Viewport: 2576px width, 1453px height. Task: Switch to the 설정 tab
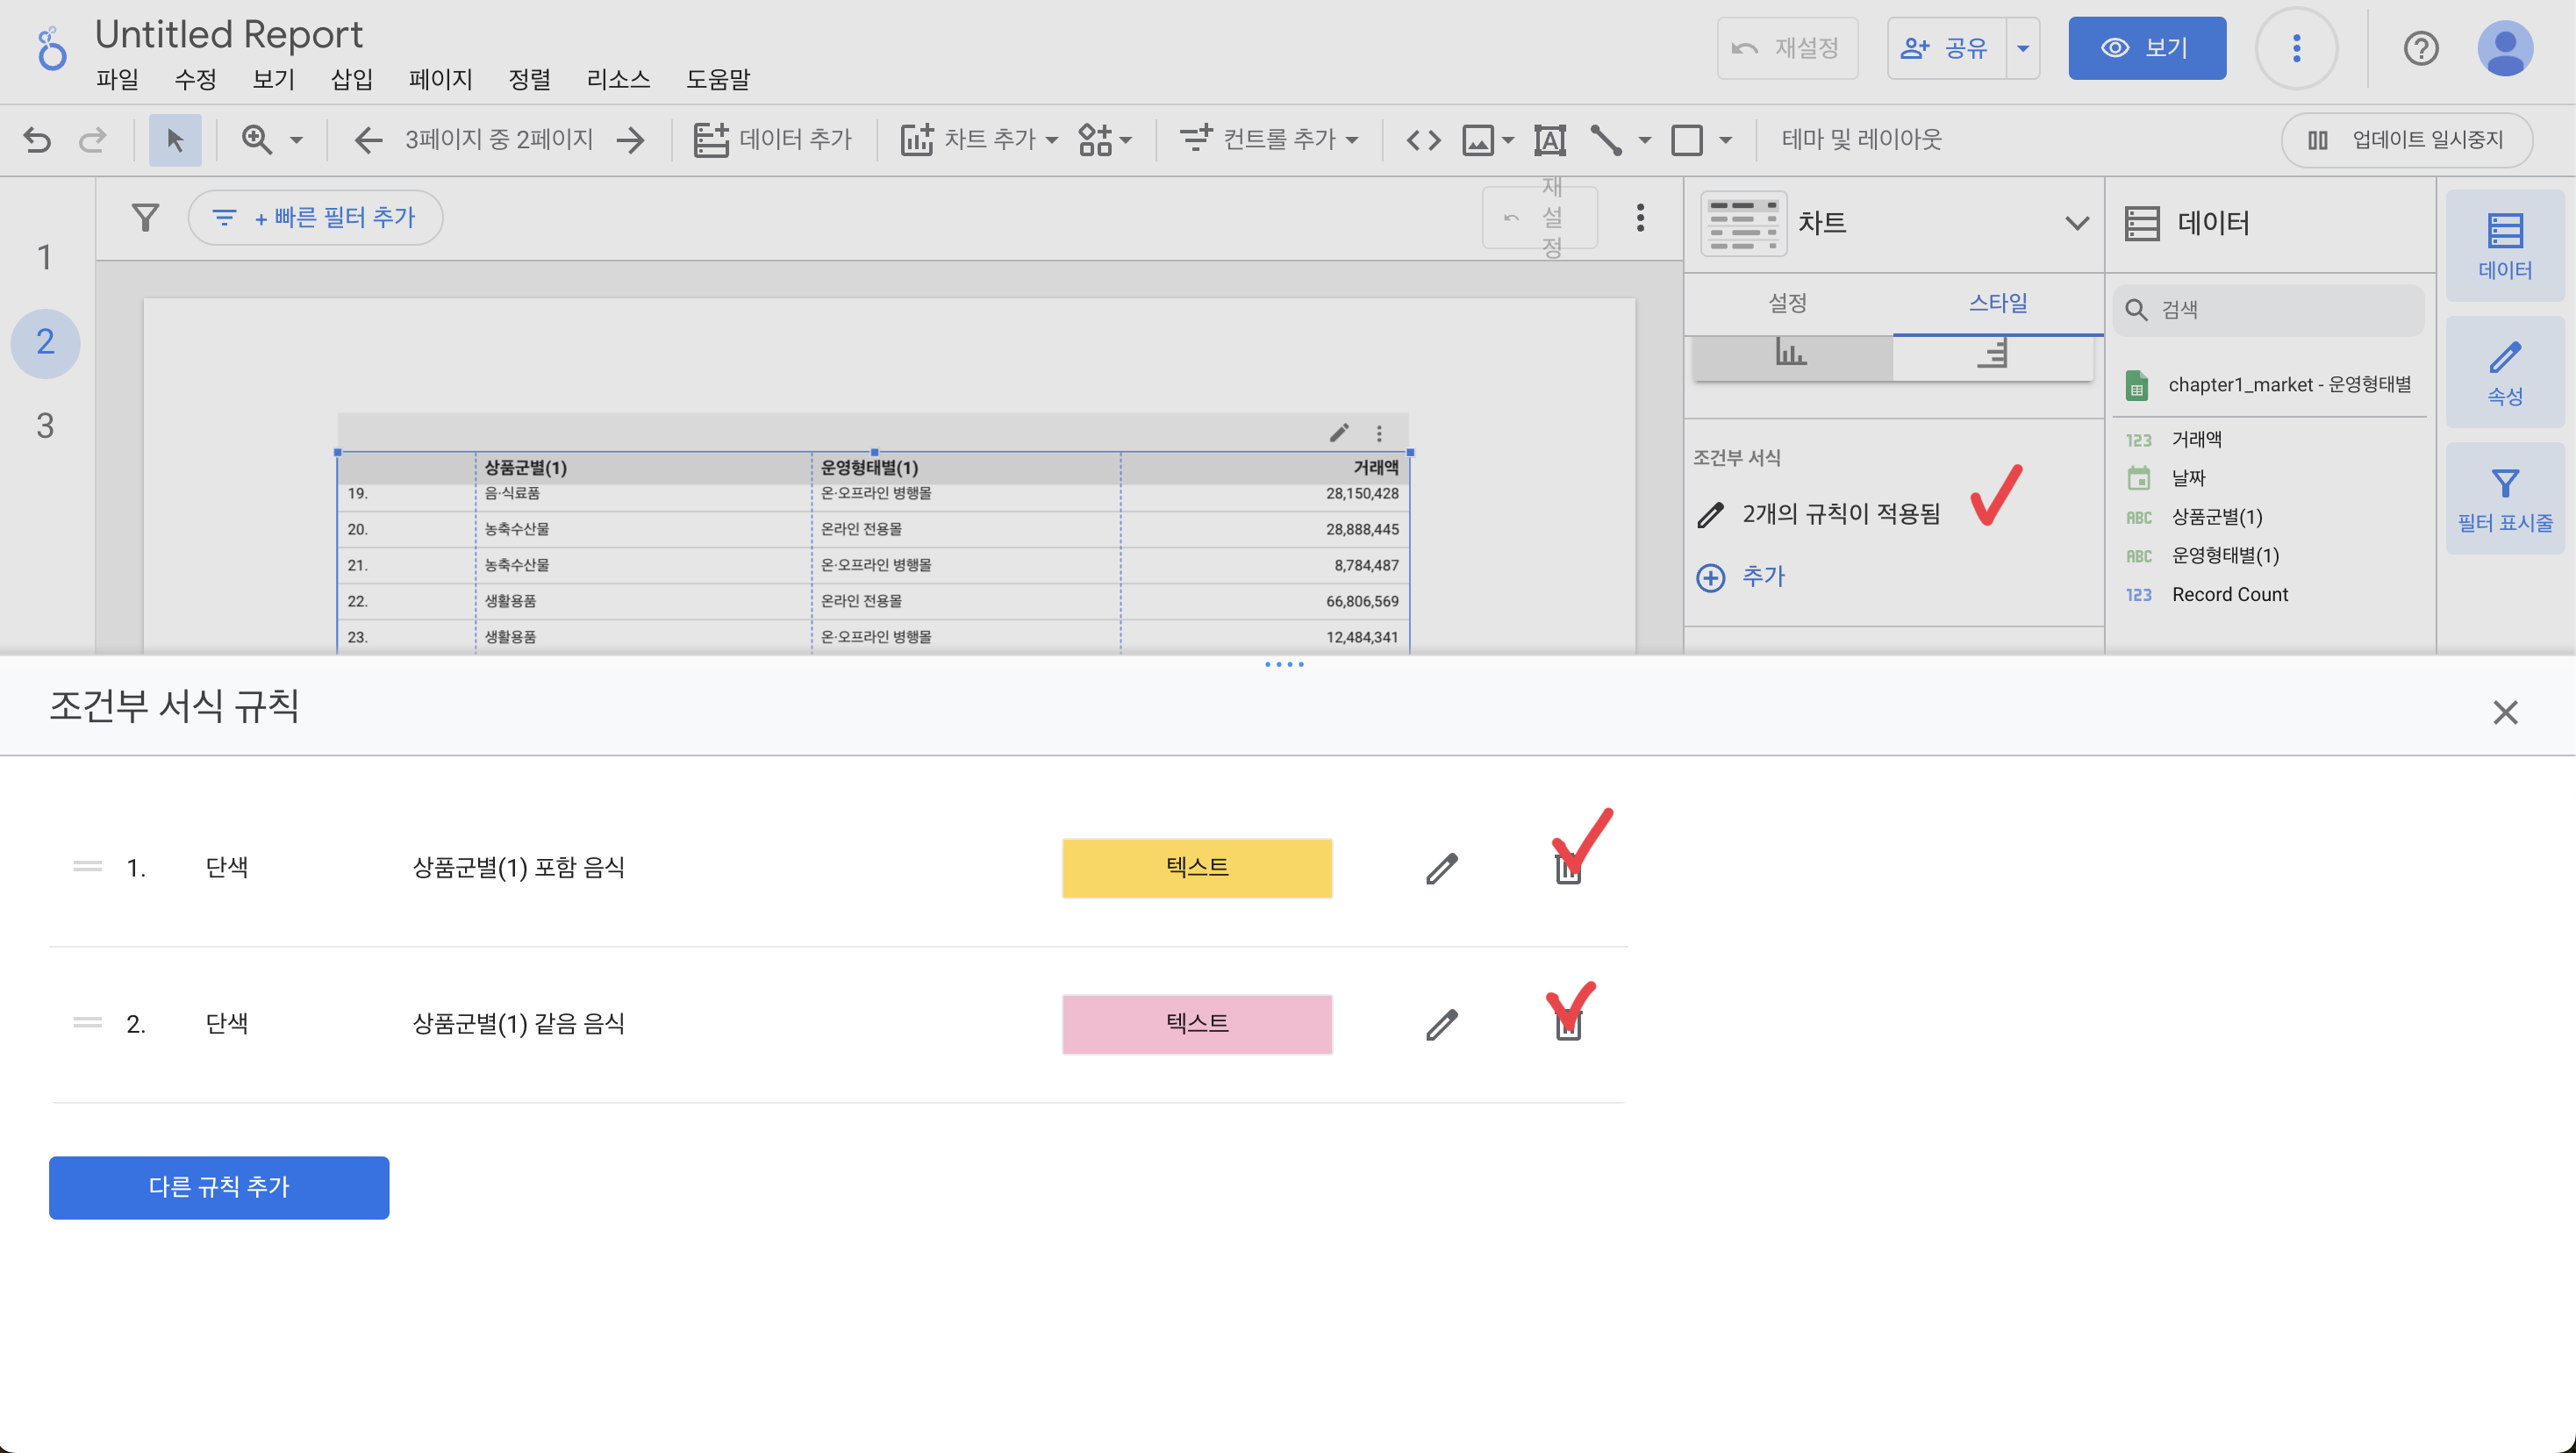(1787, 302)
